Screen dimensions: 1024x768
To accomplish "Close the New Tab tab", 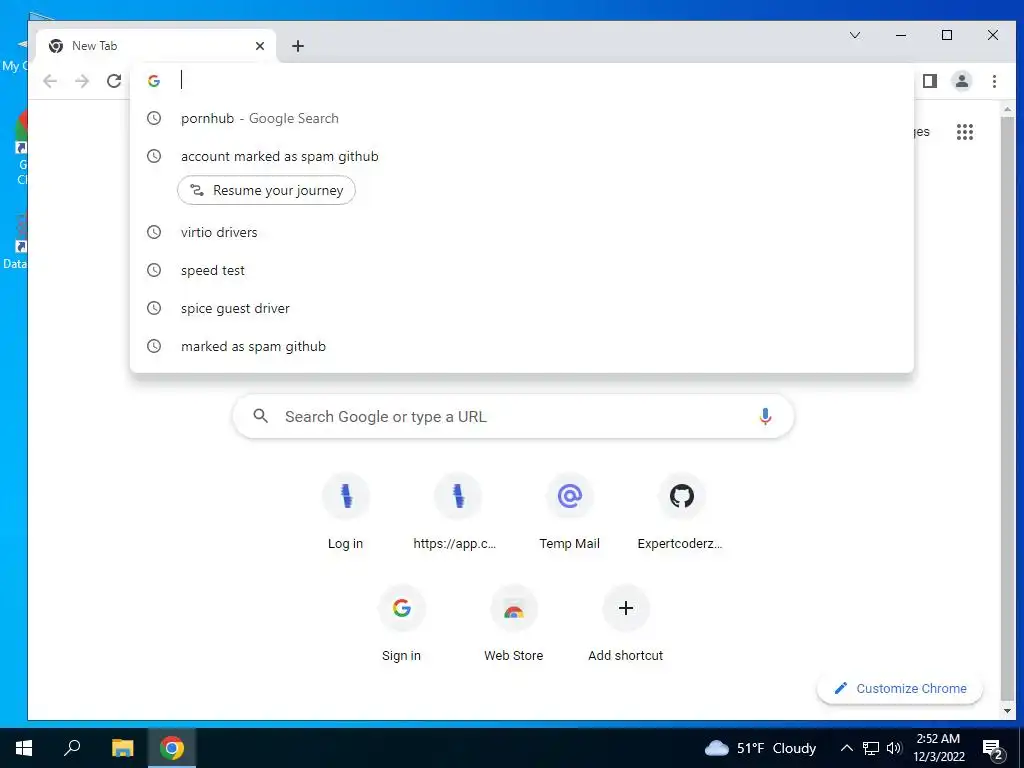I will [x=260, y=46].
